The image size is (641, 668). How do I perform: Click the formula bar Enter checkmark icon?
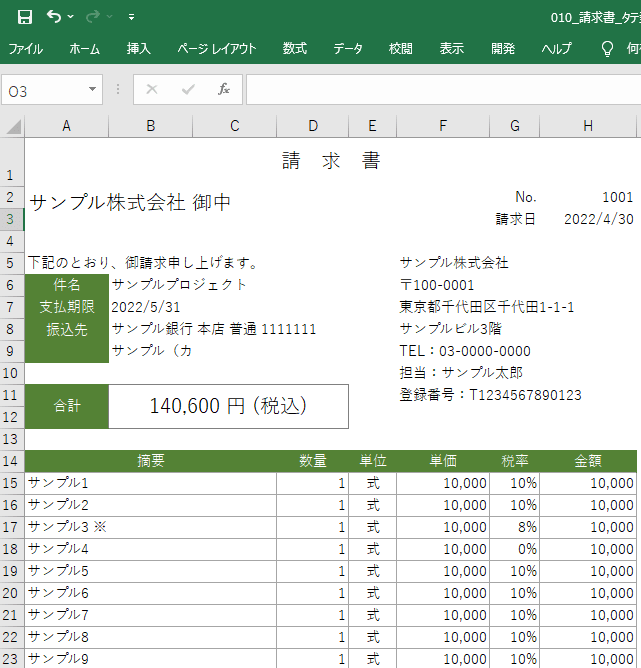tap(188, 89)
